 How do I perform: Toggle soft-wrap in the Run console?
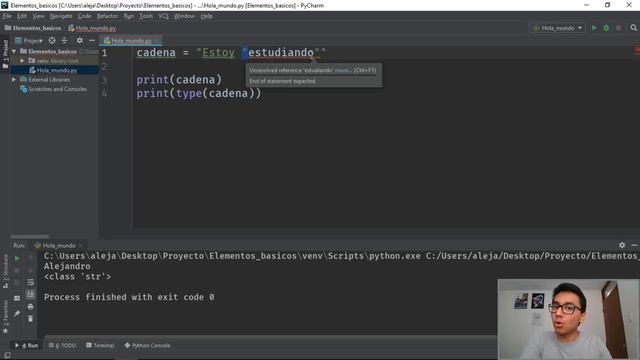31,282
